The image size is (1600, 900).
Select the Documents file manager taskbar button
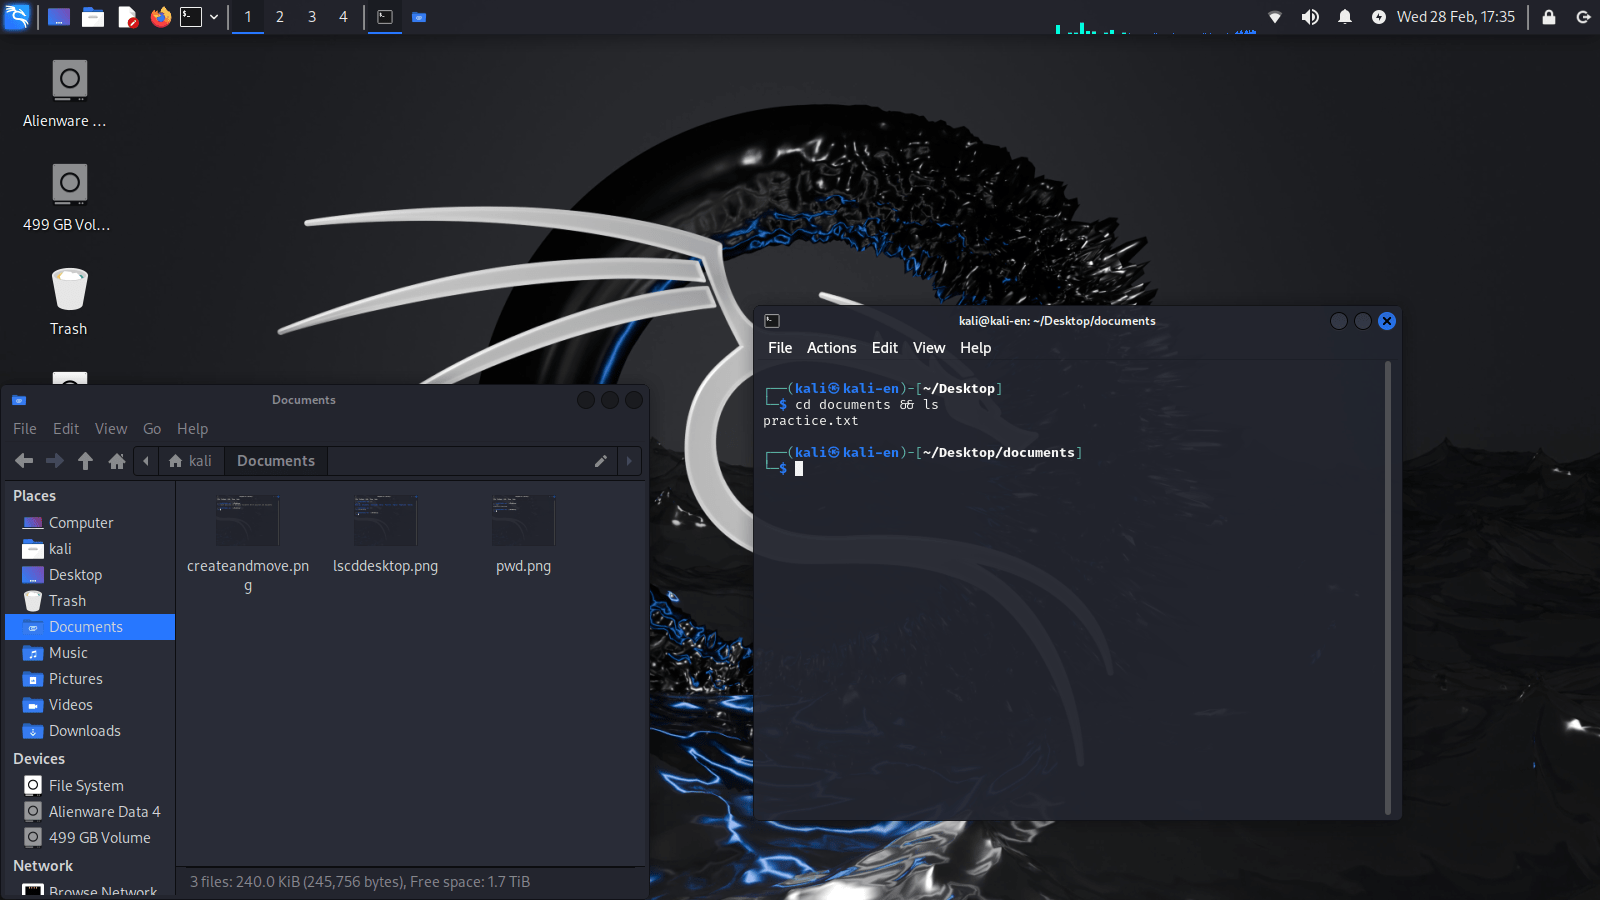click(419, 17)
